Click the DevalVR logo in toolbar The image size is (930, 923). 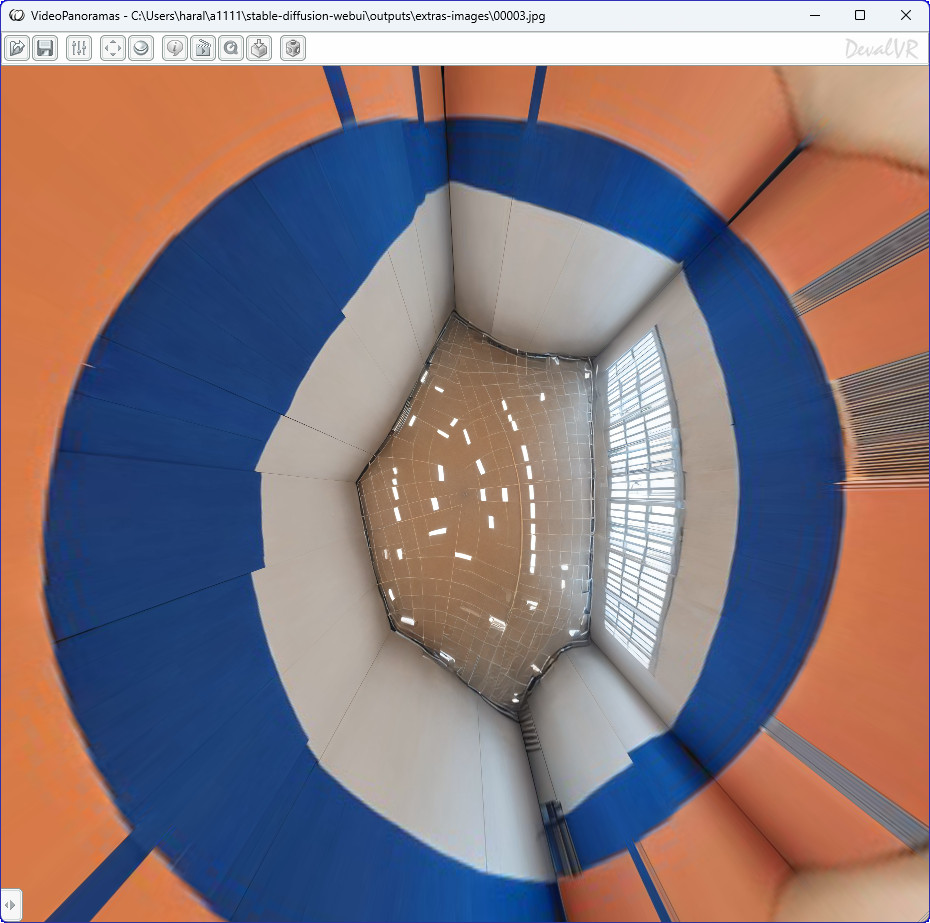880,49
